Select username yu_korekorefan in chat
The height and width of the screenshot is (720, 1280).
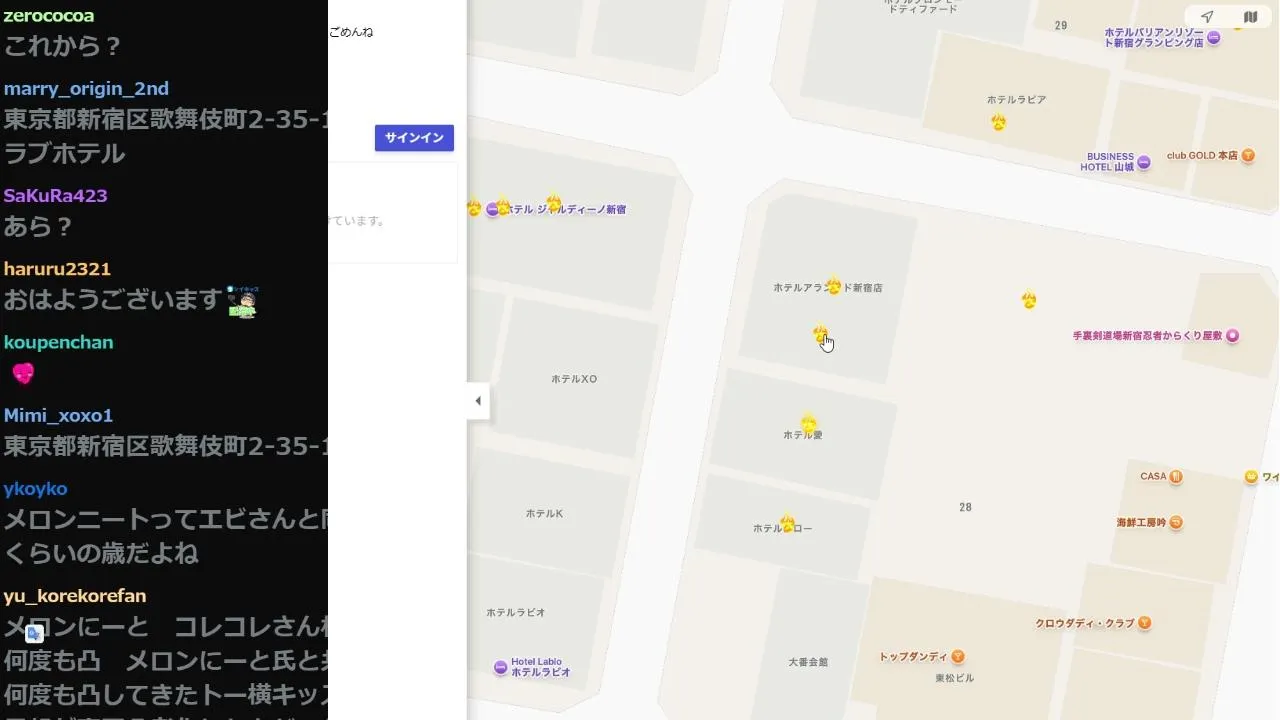75,596
